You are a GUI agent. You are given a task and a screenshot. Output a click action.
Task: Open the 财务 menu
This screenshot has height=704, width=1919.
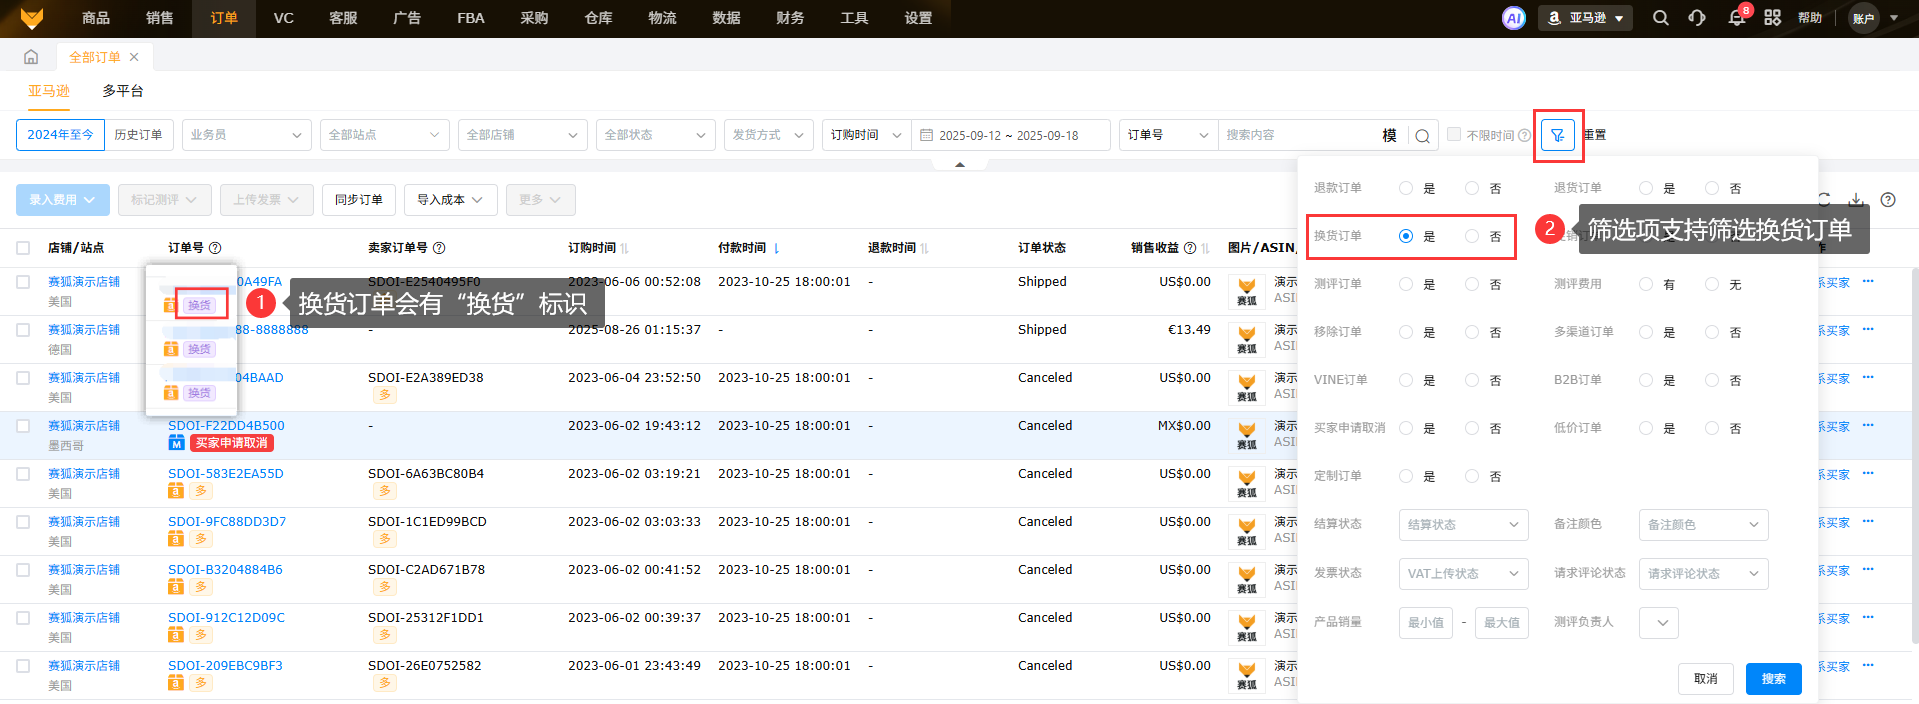(x=790, y=18)
